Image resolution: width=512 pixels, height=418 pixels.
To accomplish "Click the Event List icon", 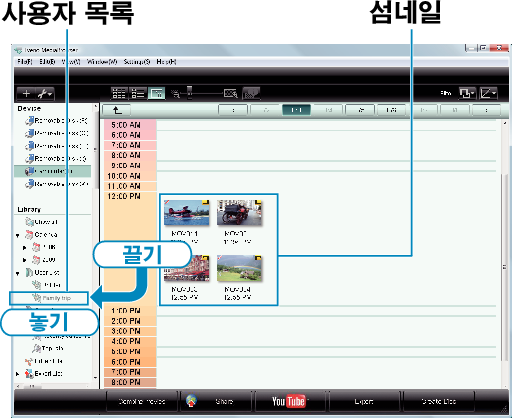I will point(29,374).
